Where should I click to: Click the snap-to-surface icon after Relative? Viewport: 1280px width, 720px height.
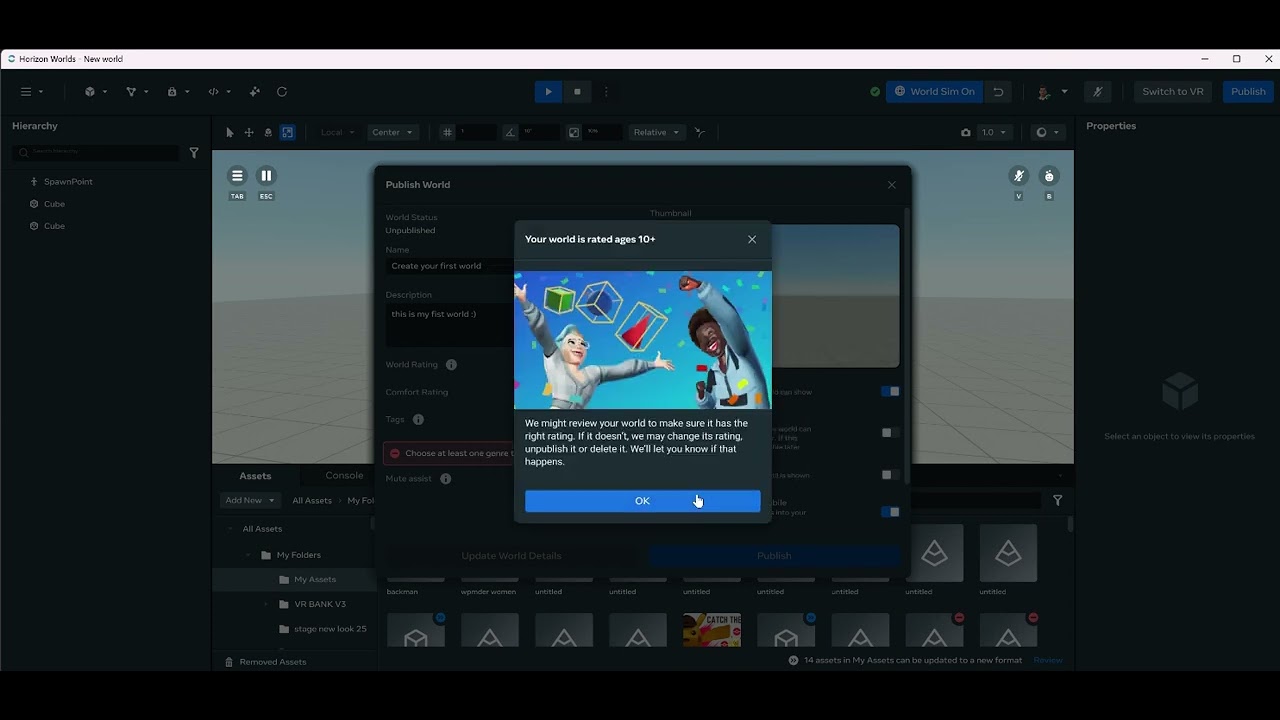[700, 132]
